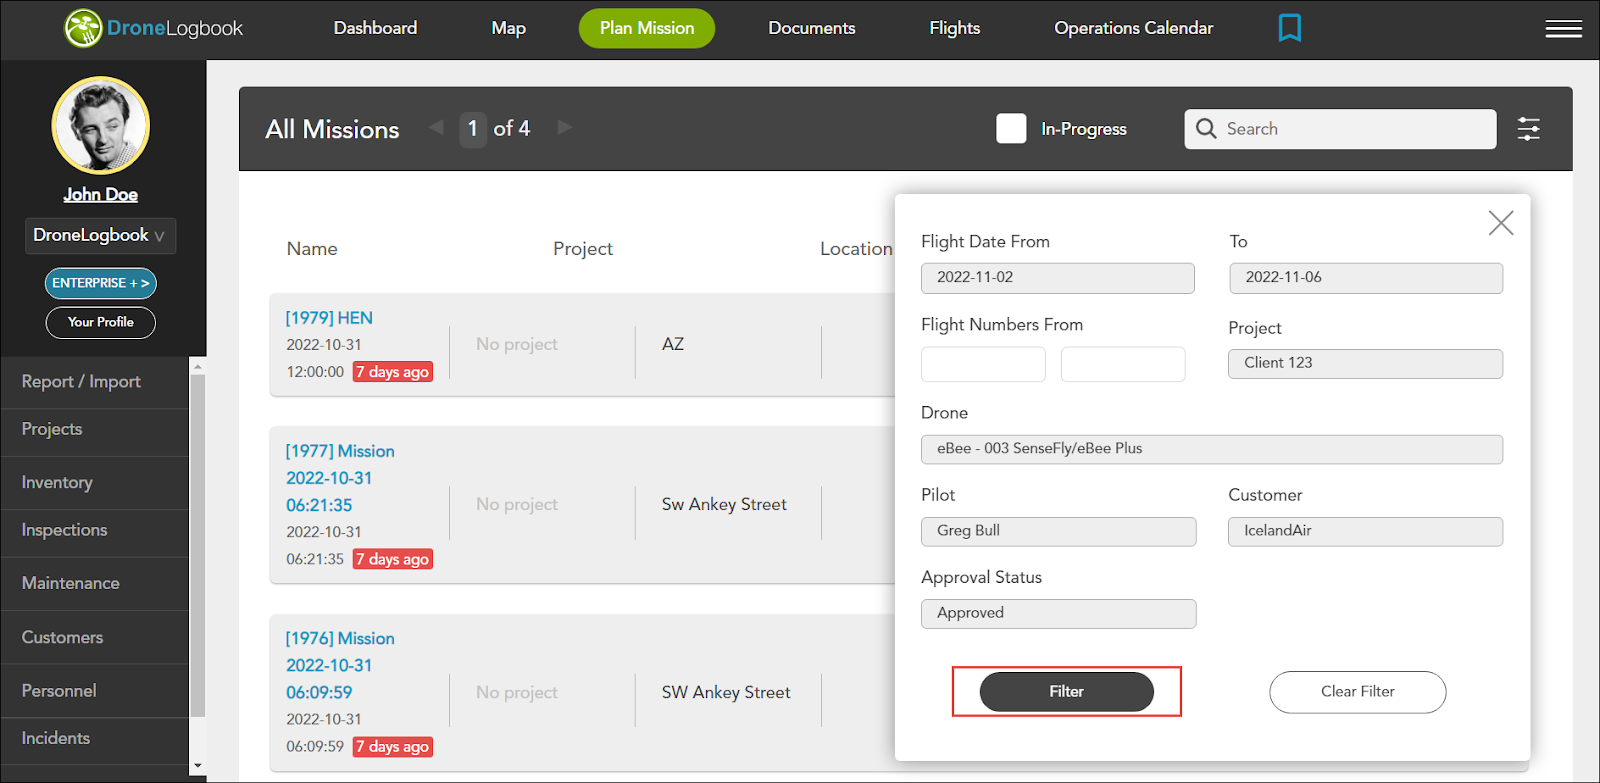Open Your Profile button
This screenshot has width=1600, height=783.
[x=101, y=322]
